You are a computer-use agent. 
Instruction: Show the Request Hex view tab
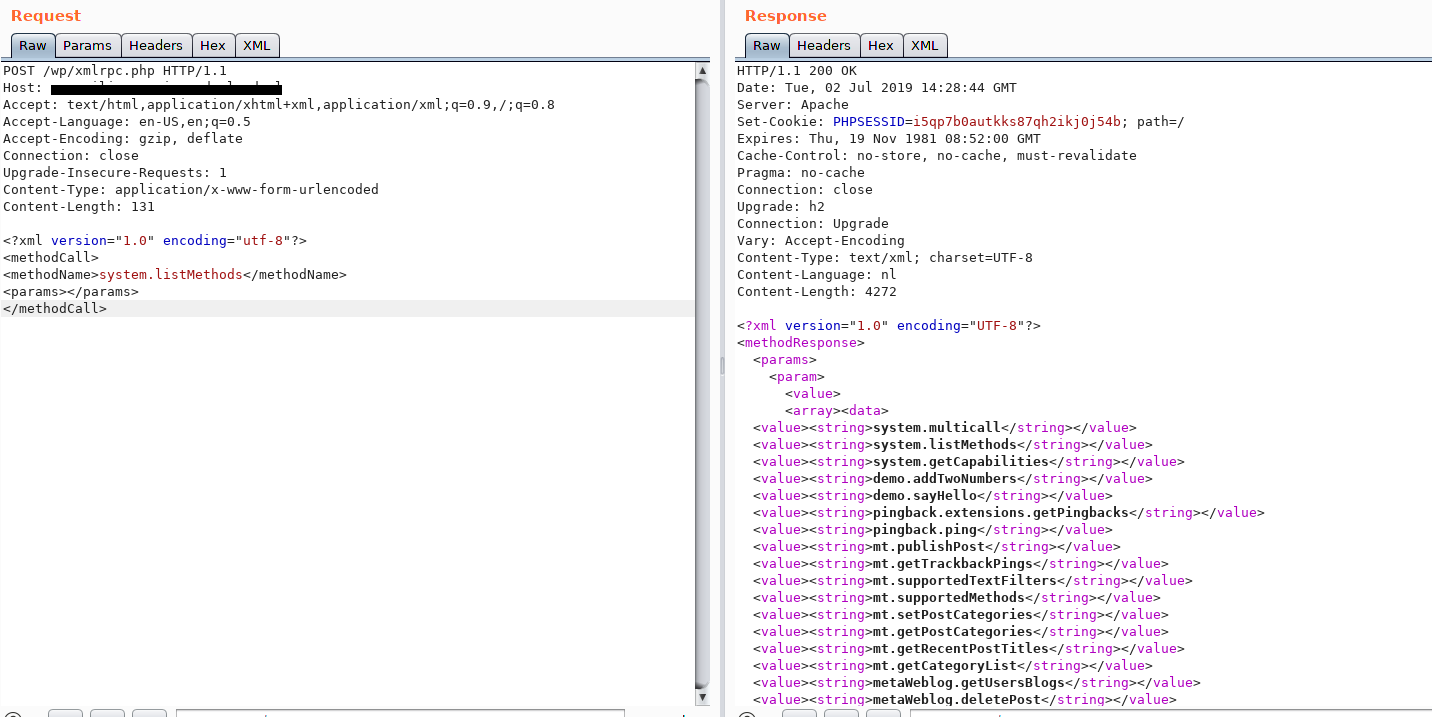[213, 46]
